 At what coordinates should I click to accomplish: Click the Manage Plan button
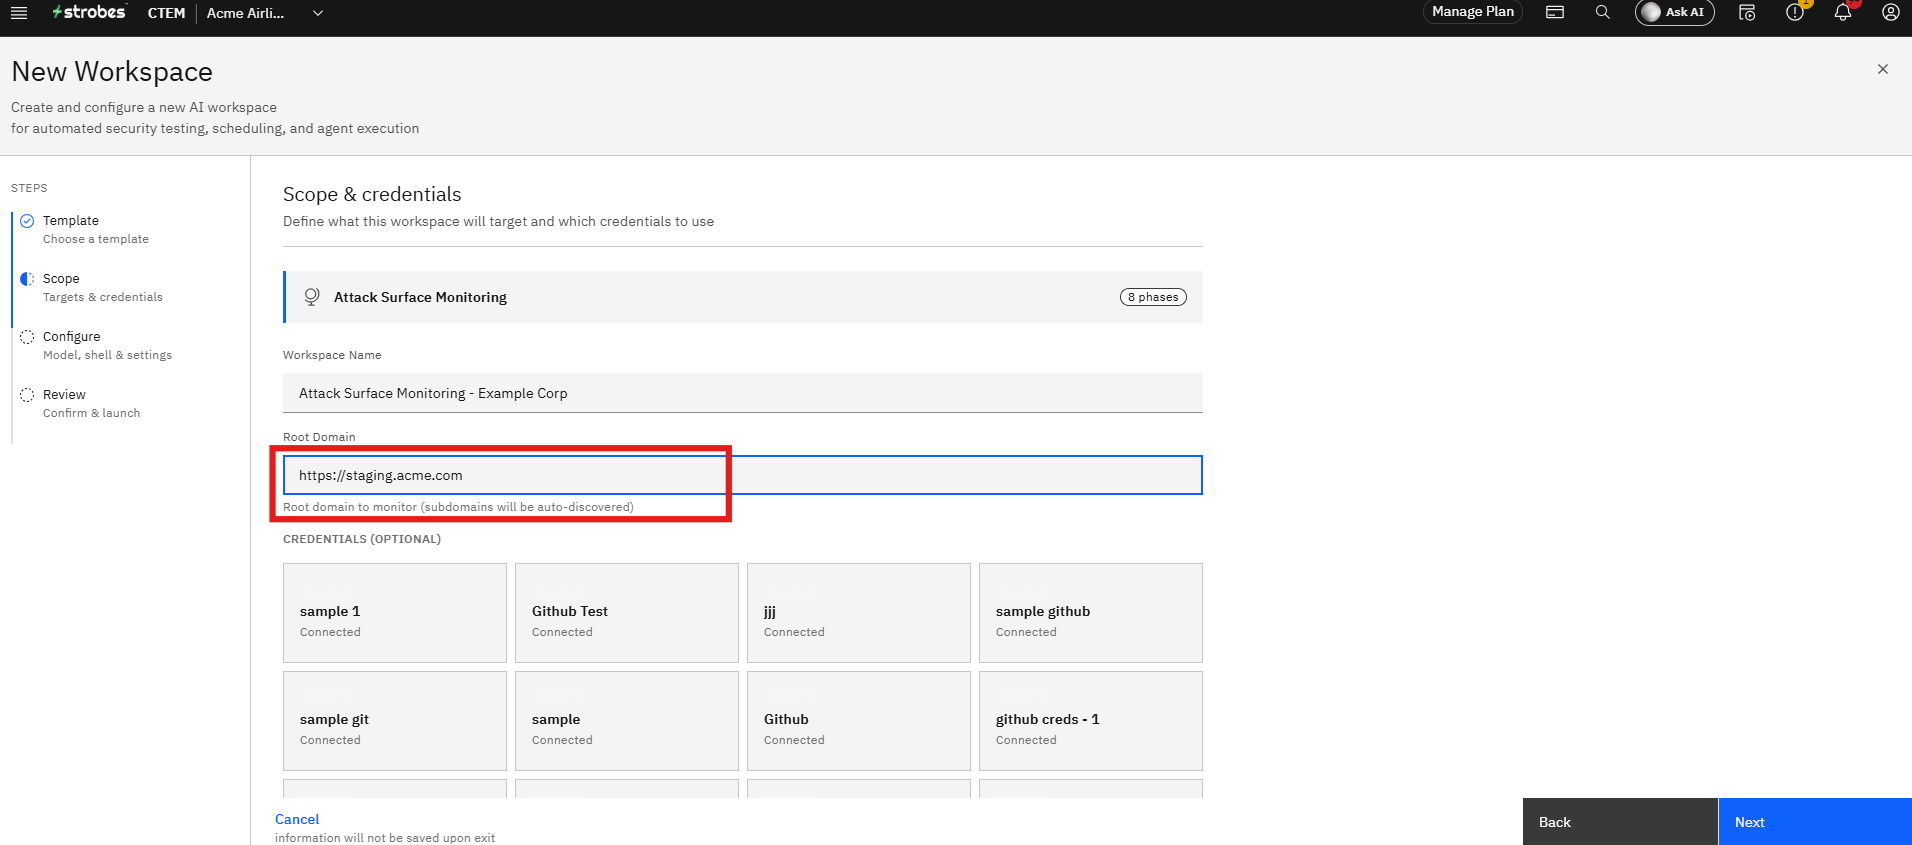(1473, 12)
